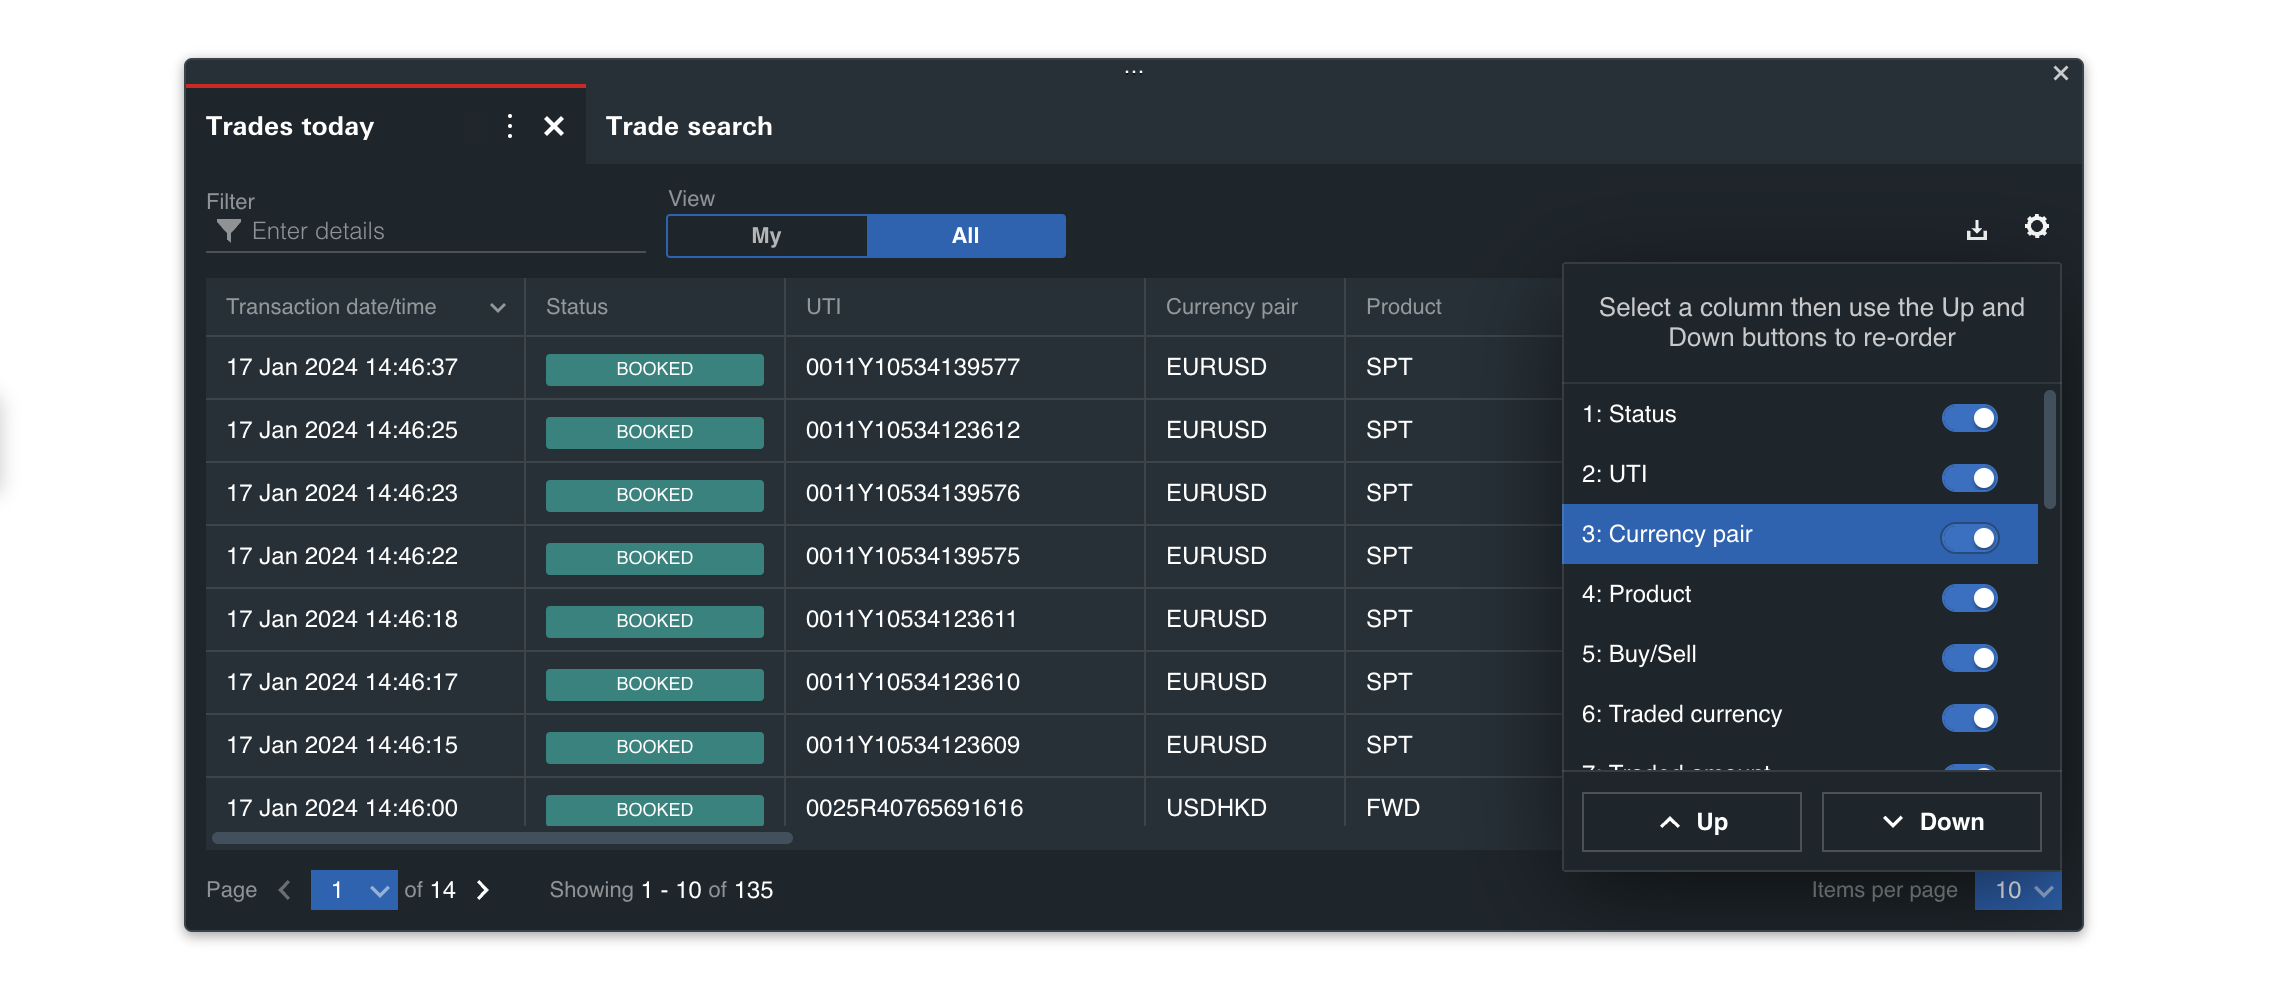Toggle the UTI column visibility
Viewport: 2274px width, 1008px height.
click(x=1969, y=478)
